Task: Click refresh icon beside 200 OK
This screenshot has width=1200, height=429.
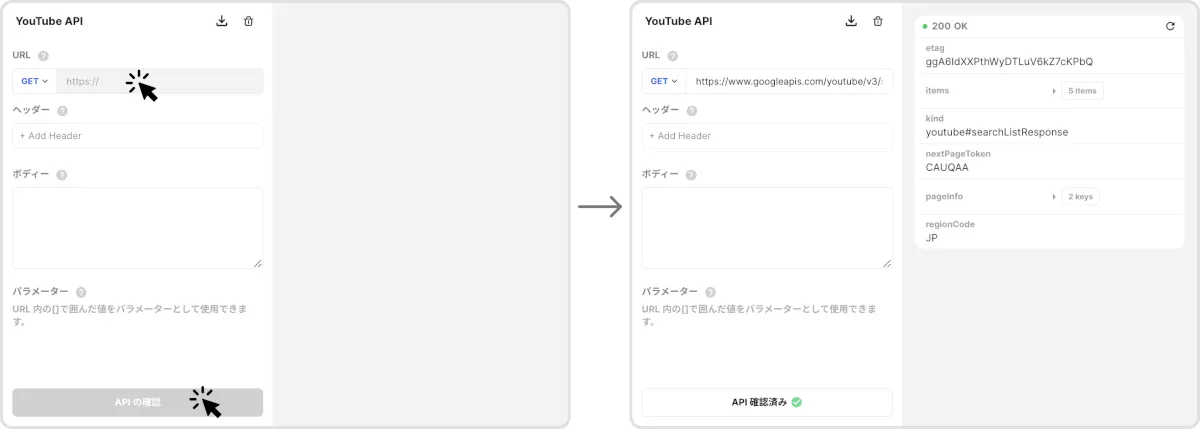Action: [1170, 27]
